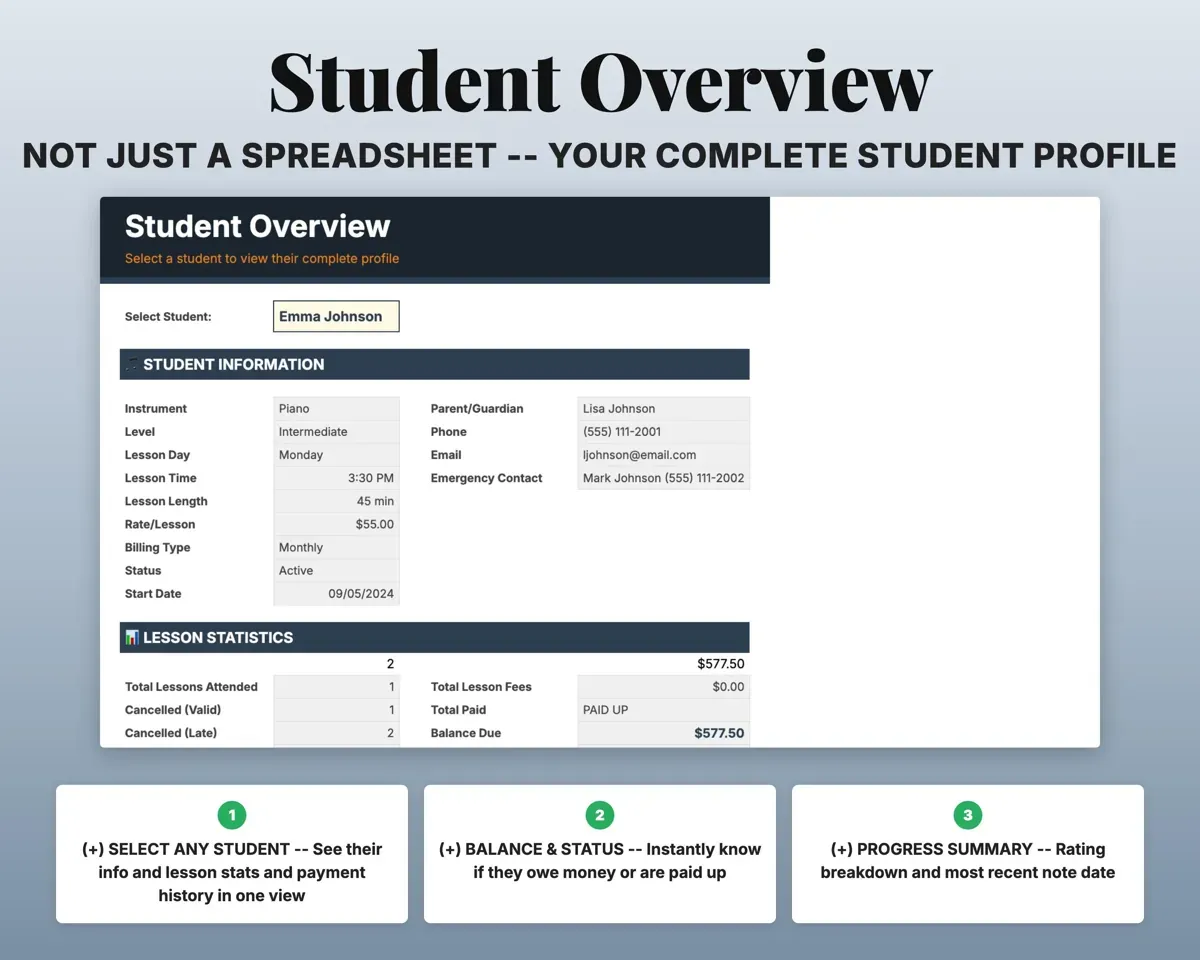Select the Rate/Lesson row label
This screenshot has height=960, width=1200.
[x=160, y=524]
